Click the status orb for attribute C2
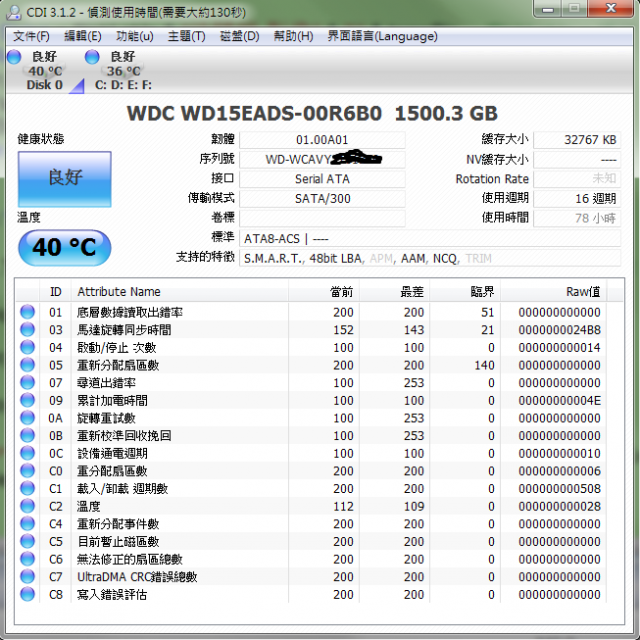640x640 pixels. click(27, 506)
